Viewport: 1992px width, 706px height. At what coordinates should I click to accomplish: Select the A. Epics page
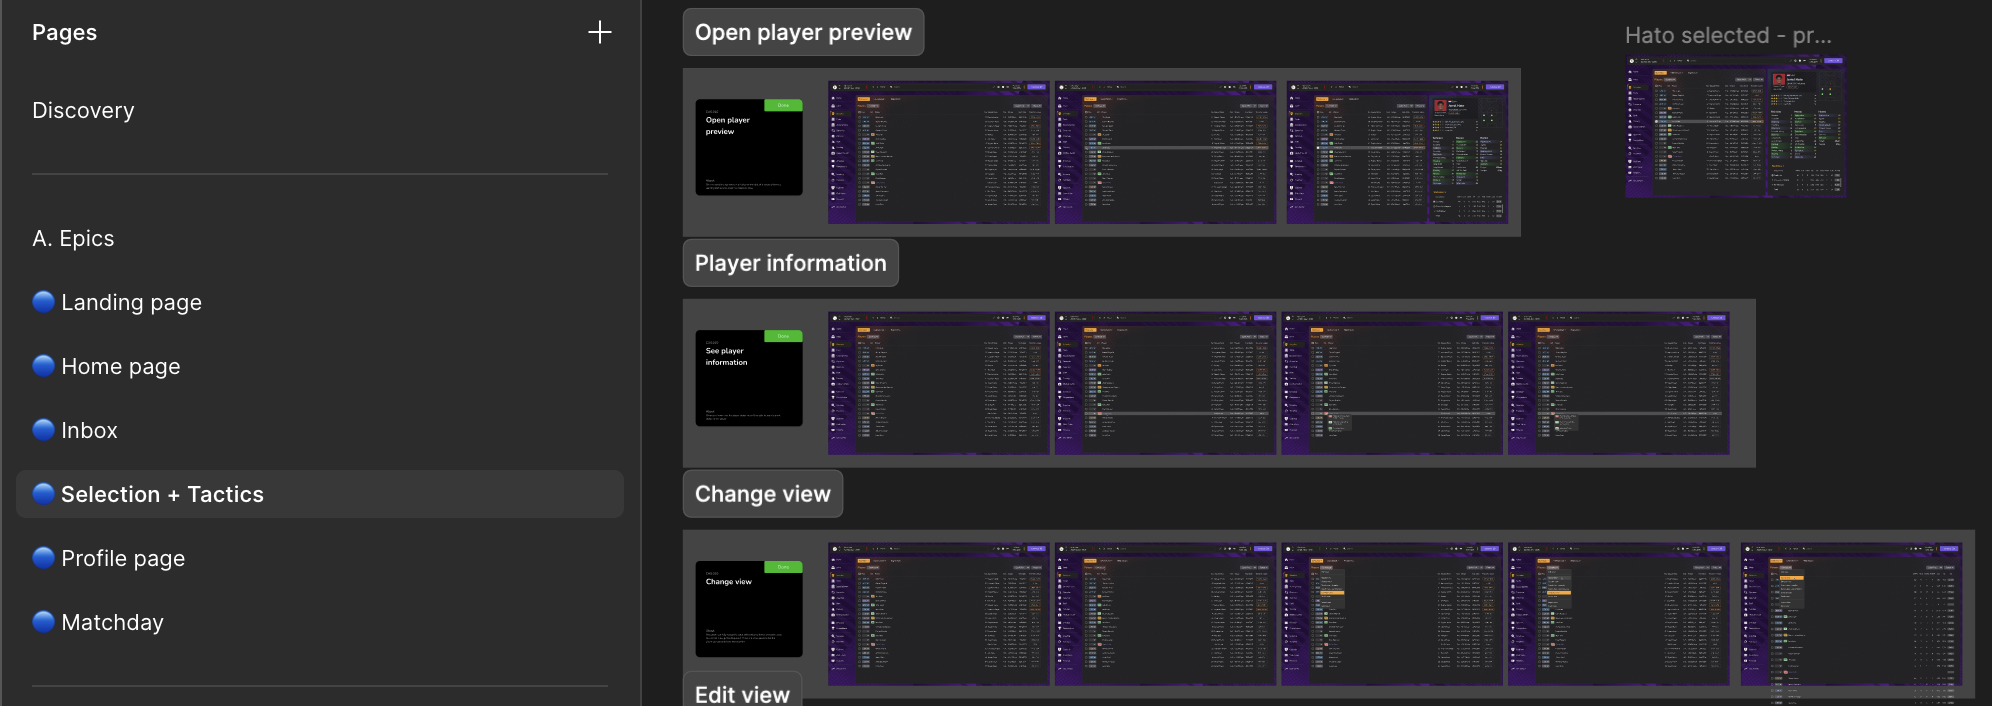click(73, 238)
